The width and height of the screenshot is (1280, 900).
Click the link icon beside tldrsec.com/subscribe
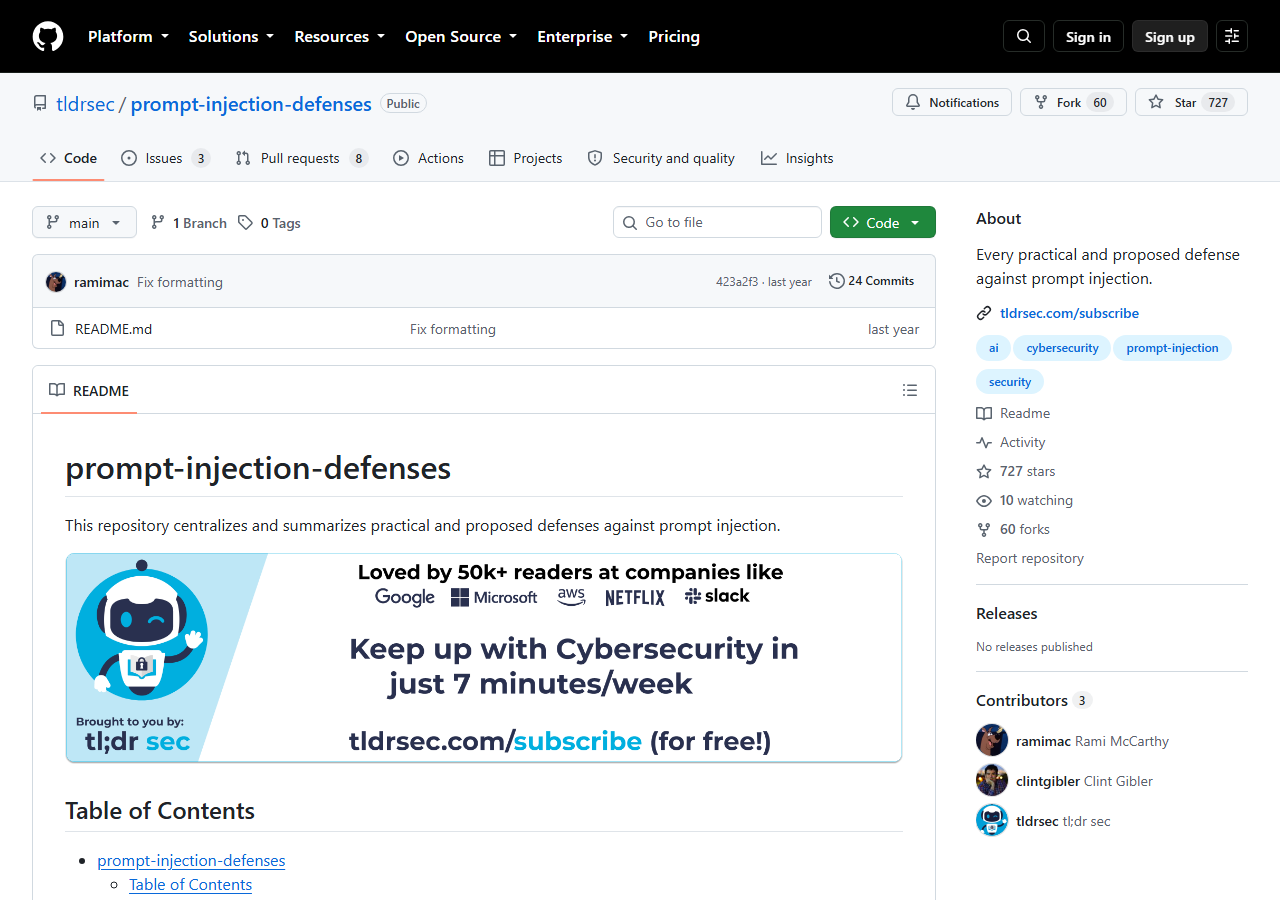984,313
